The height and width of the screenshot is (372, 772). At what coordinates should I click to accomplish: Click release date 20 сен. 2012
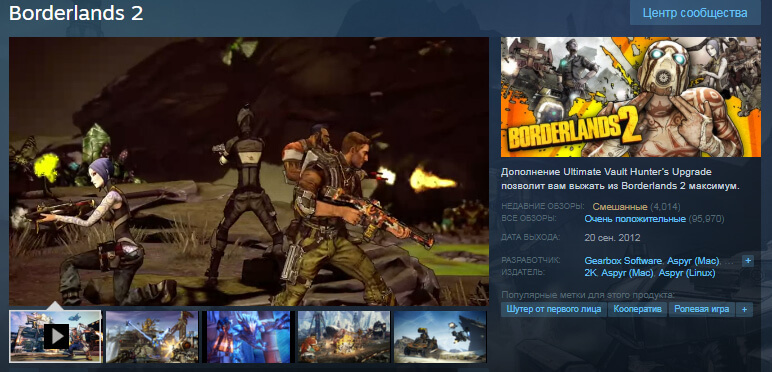[612, 238]
